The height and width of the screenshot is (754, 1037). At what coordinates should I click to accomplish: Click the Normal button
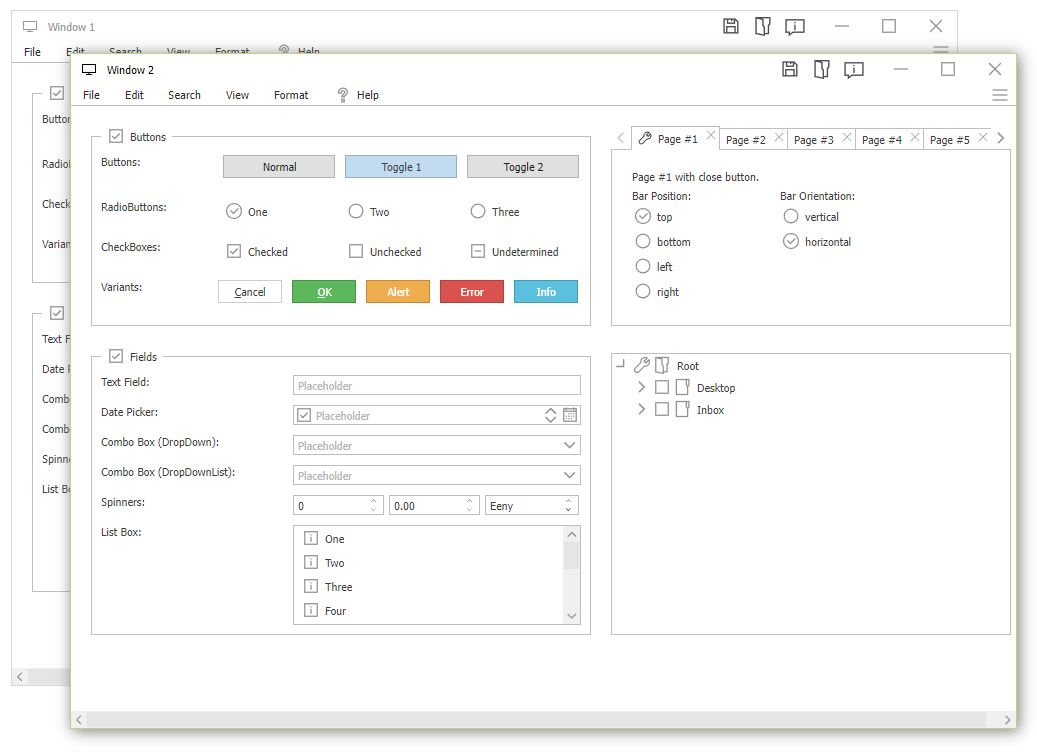point(279,167)
